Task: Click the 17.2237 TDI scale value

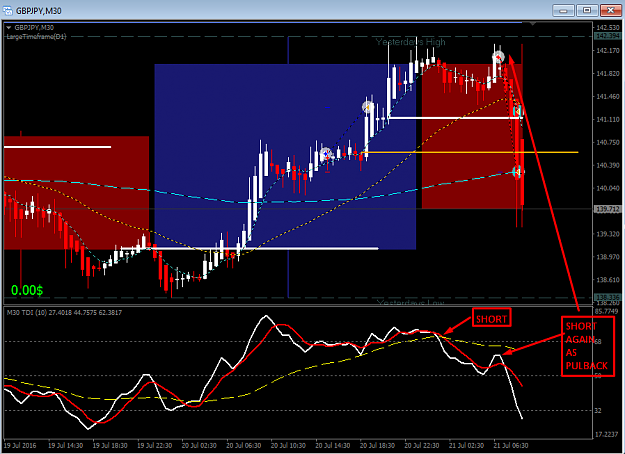Action: (606, 434)
